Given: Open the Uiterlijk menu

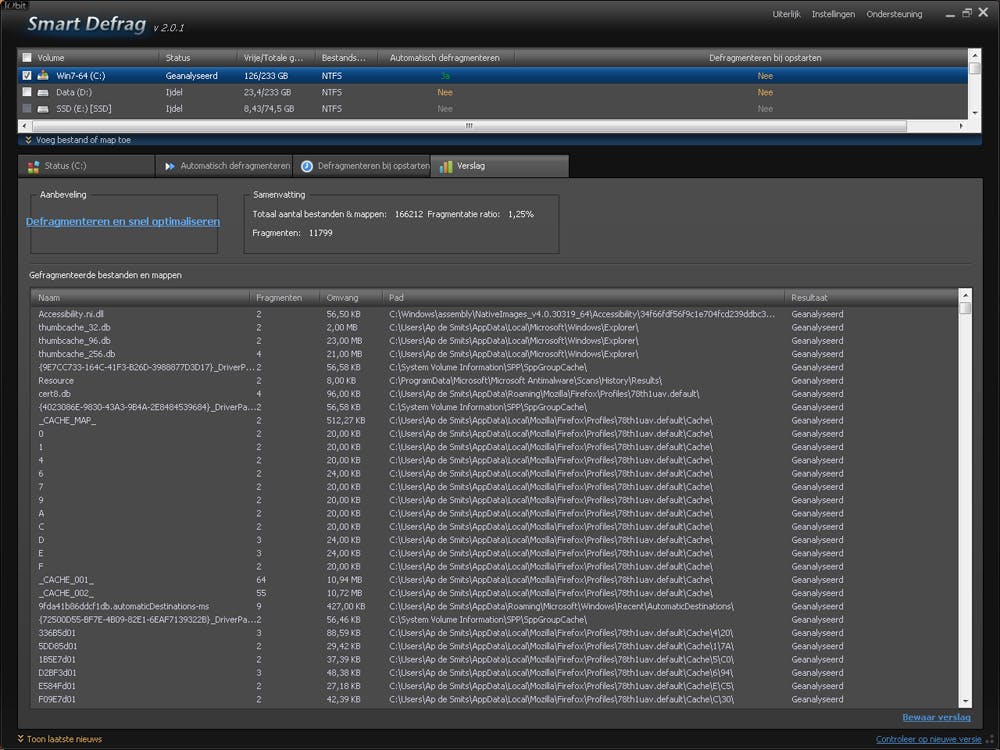Looking at the screenshot, I should click(x=786, y=14).
